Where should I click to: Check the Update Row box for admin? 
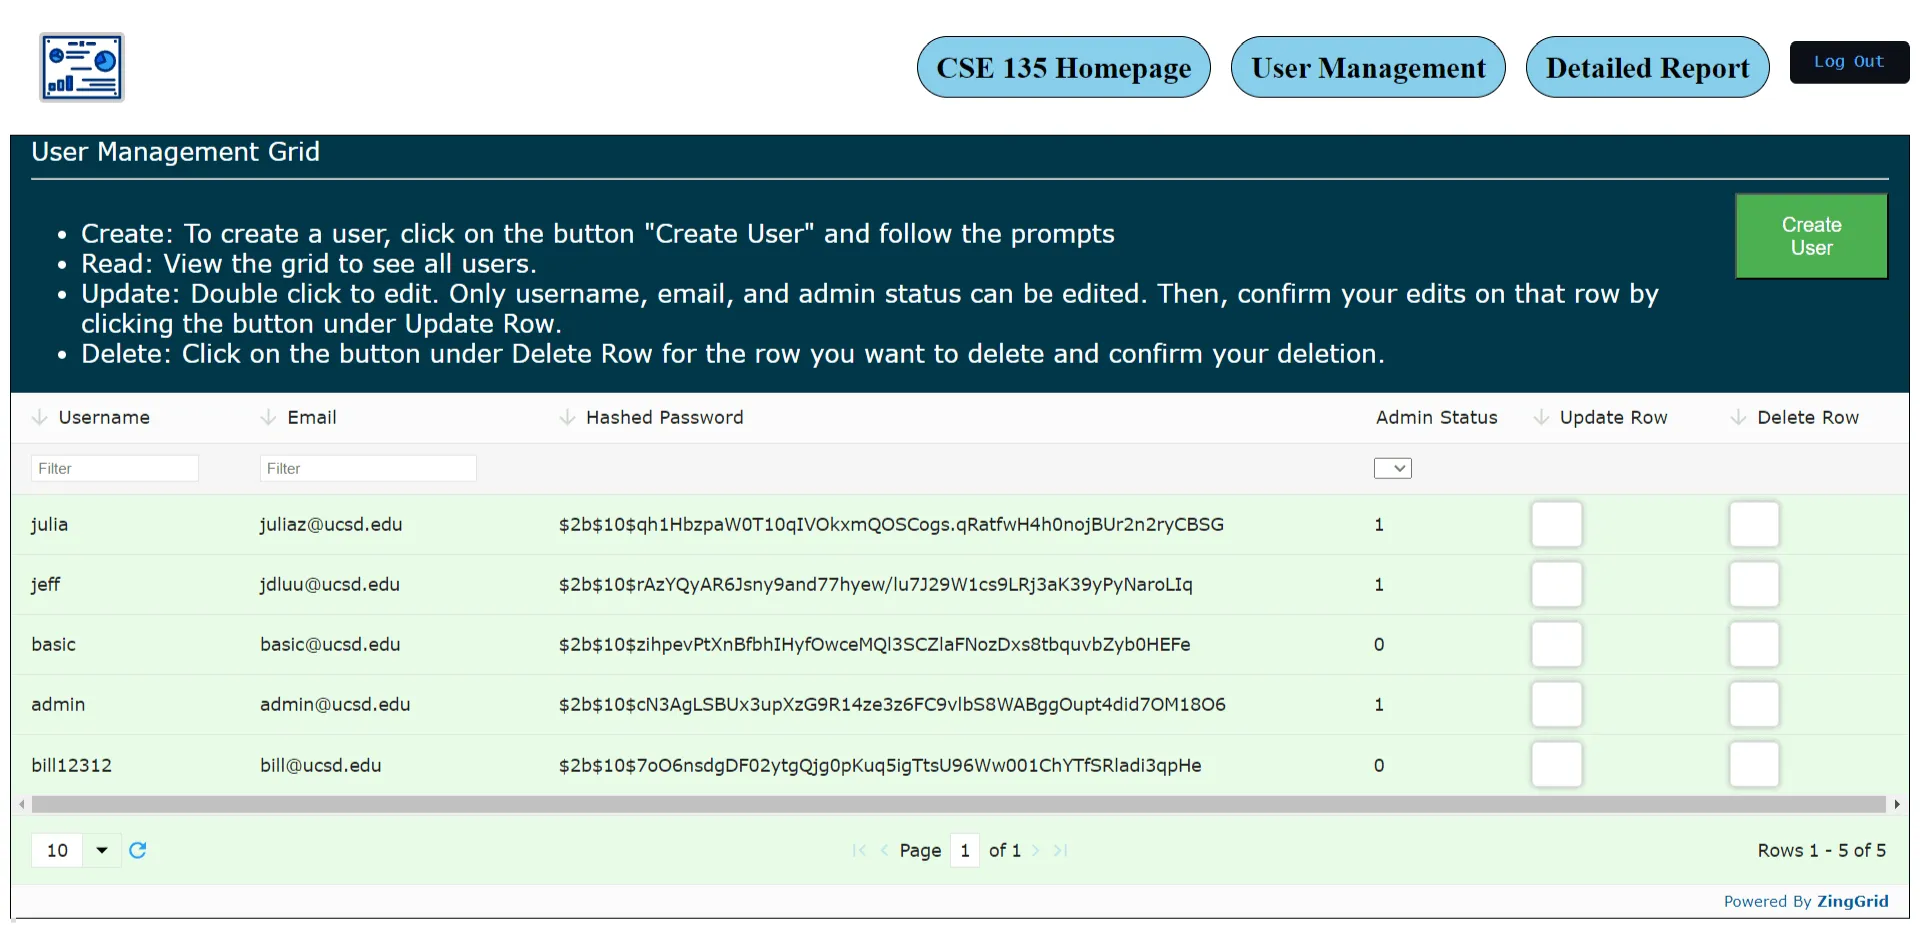coord(1556,704)
